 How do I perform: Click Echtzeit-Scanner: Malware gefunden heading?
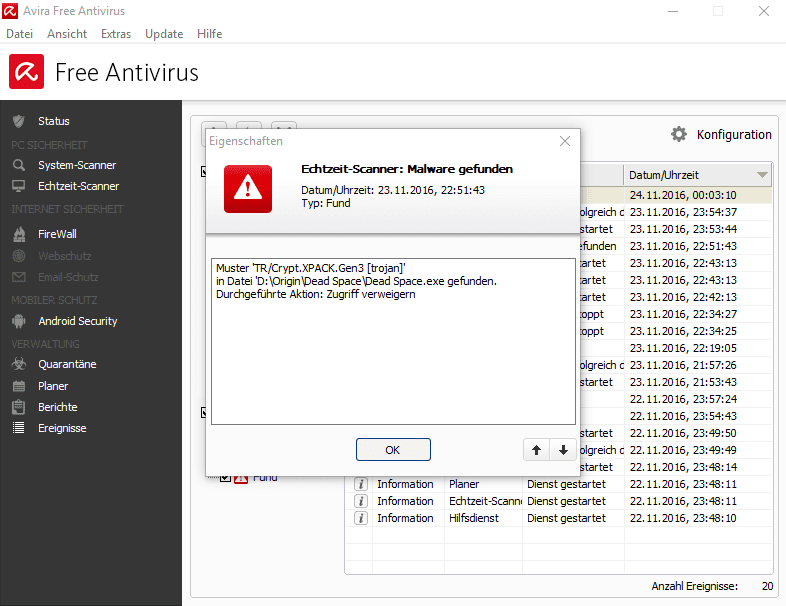point(407,169)
